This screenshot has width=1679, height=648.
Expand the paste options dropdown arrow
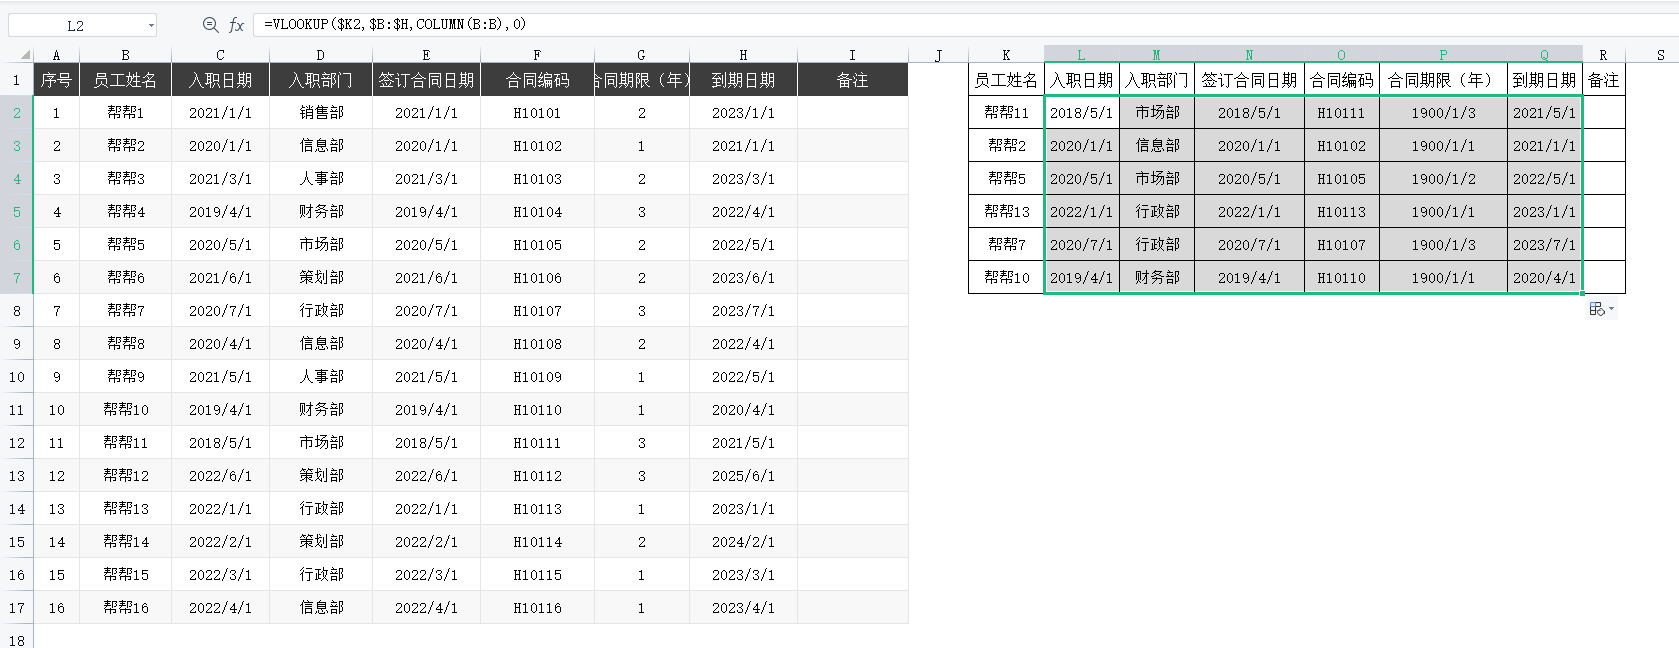coord(1611,309)
